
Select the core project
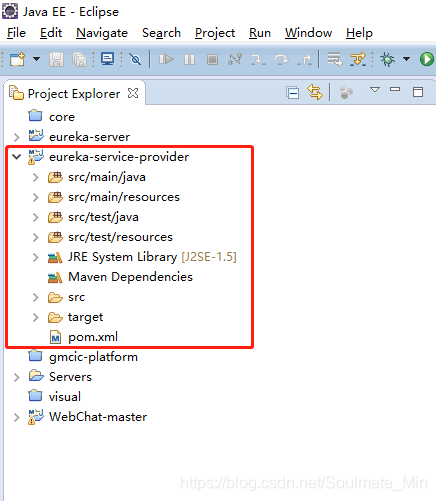(62, 117)
